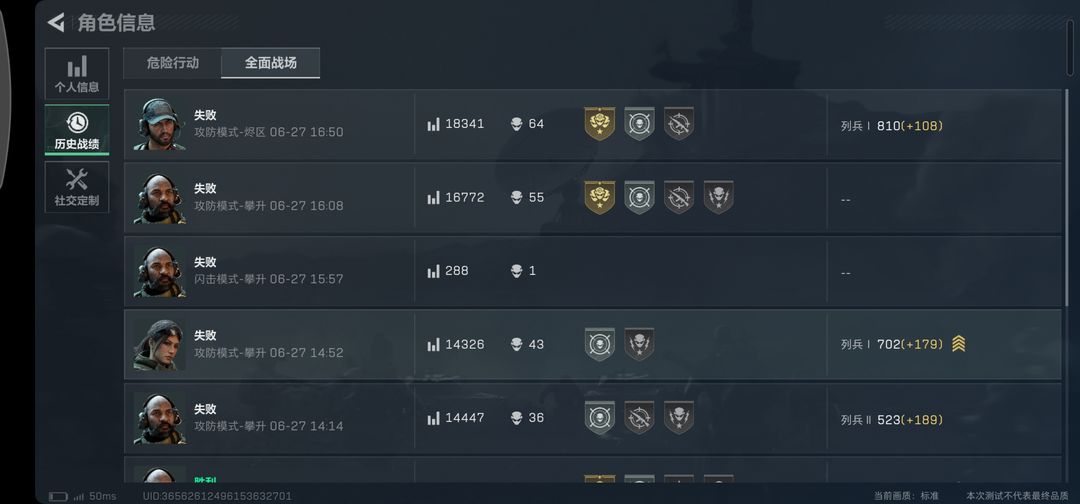1080x504 pixels.
Task: Click the crosshair skull badge in 14:52 match
Action: coord(599,344)
